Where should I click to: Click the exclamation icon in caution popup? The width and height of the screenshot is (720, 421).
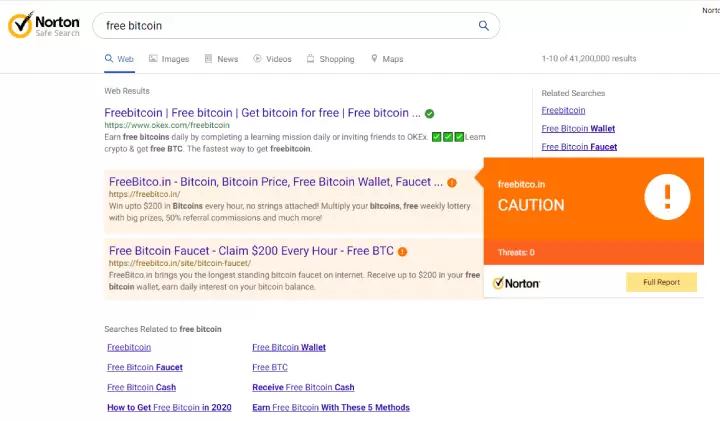pyautogui.click(x=667, y=197)
